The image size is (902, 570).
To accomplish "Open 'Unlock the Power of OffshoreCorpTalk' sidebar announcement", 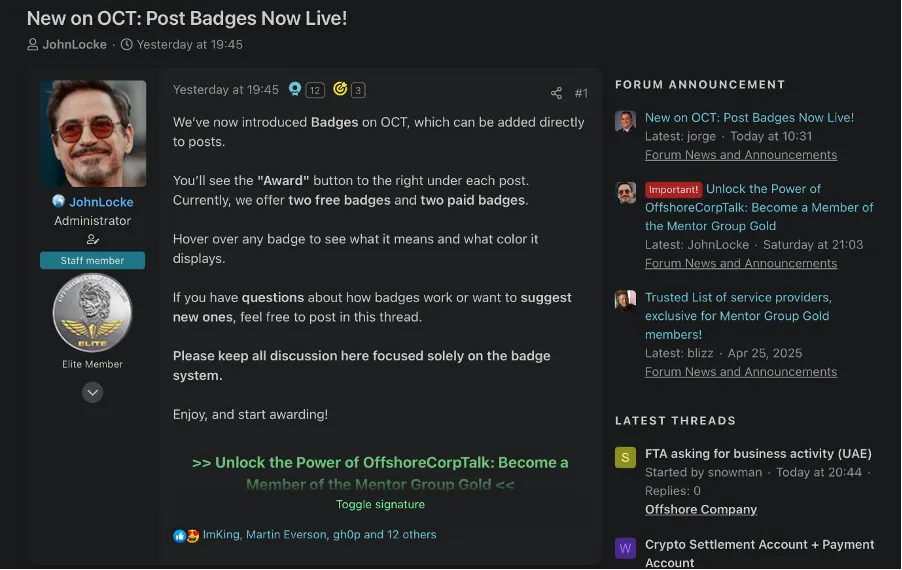I will (759, 207).
